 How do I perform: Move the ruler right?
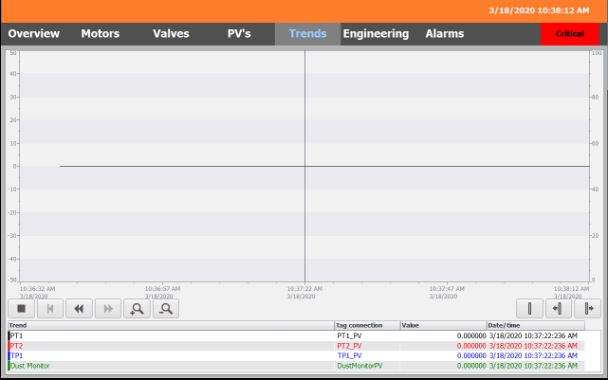point(587,309)
